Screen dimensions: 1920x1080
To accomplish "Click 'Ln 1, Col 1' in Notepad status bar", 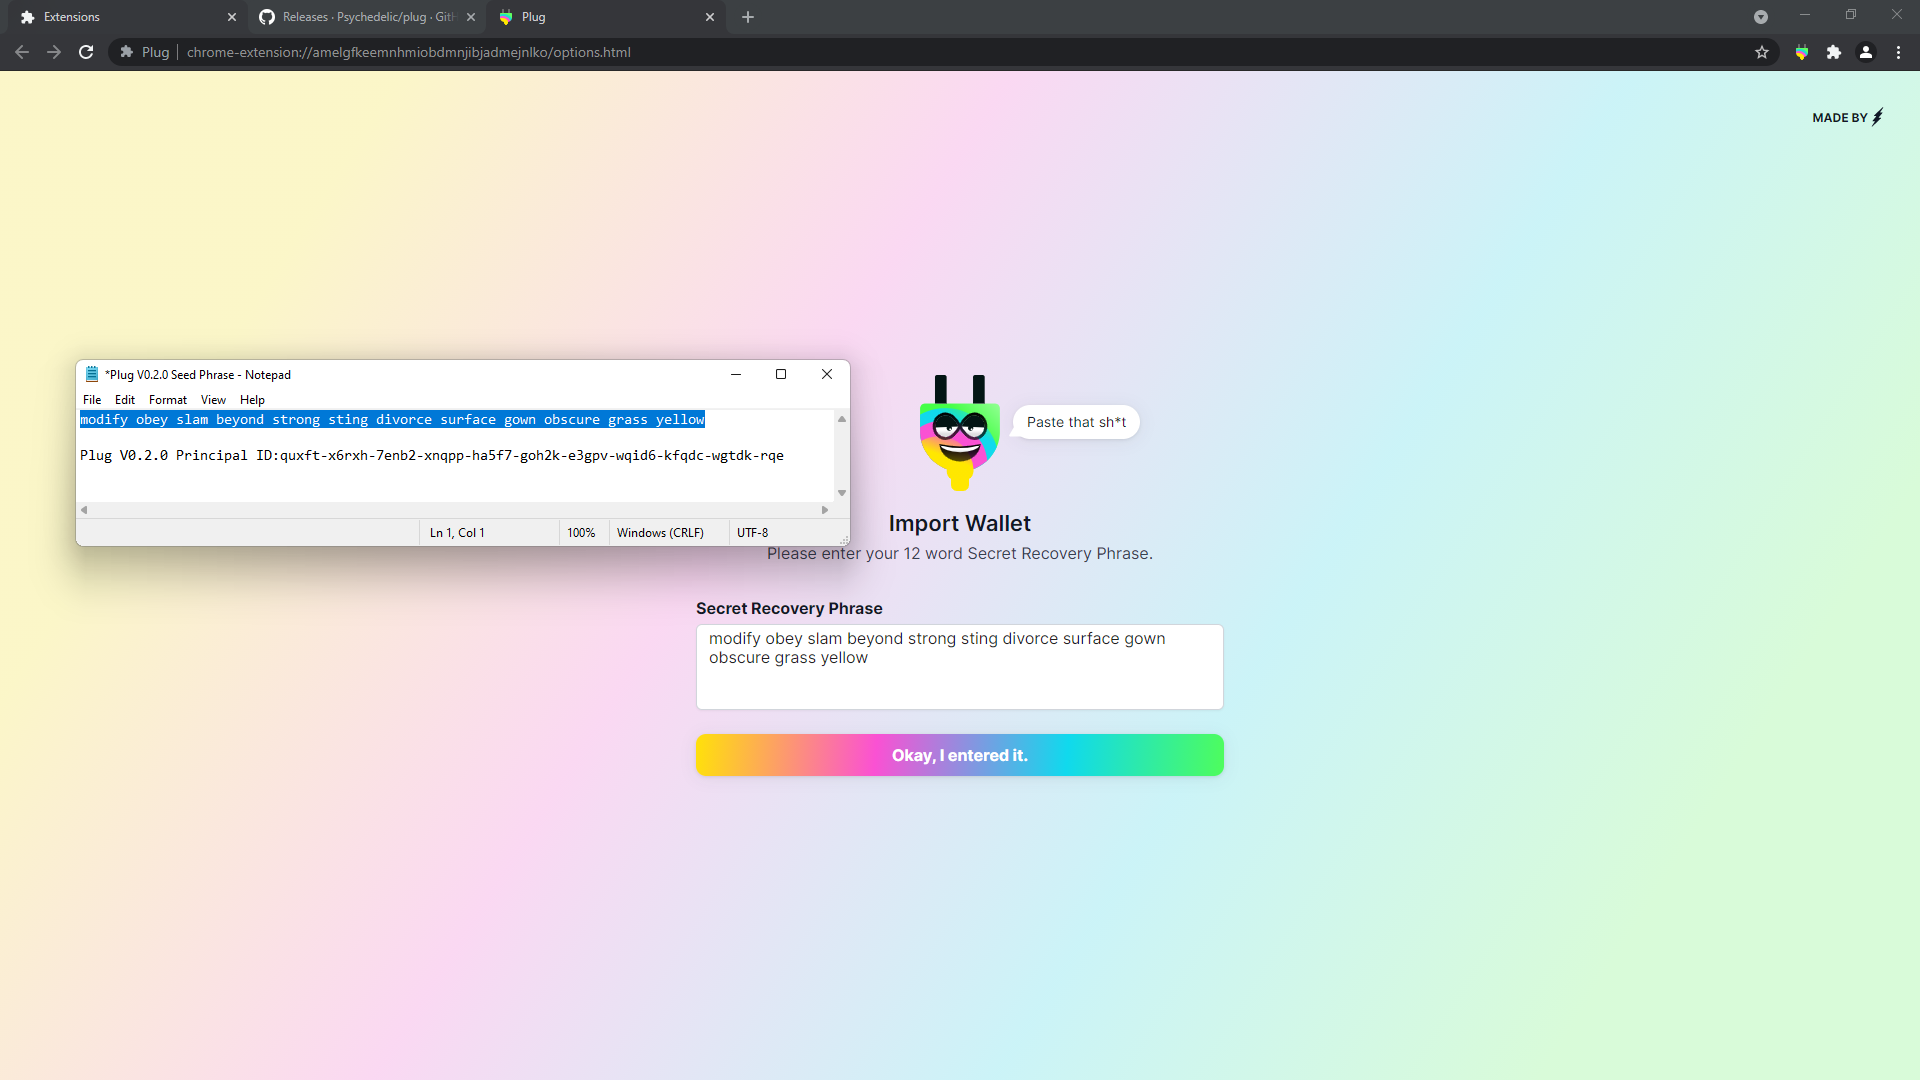I will [x=457, y=533].
